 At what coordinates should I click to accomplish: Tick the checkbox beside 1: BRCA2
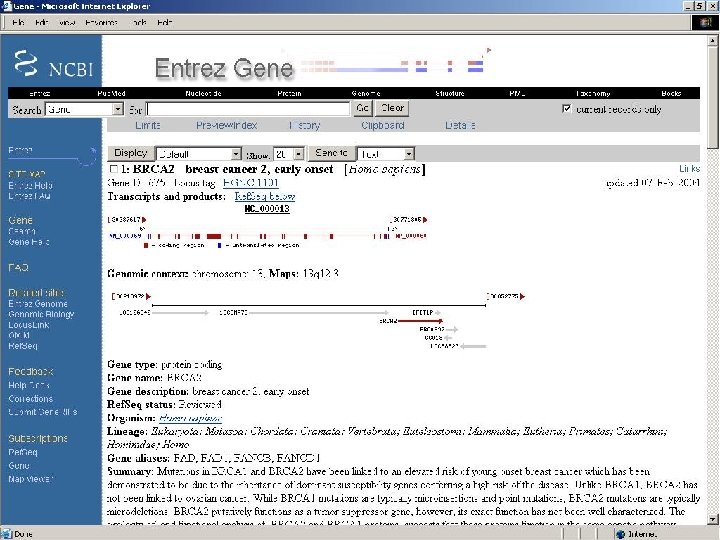pos(113,169)
